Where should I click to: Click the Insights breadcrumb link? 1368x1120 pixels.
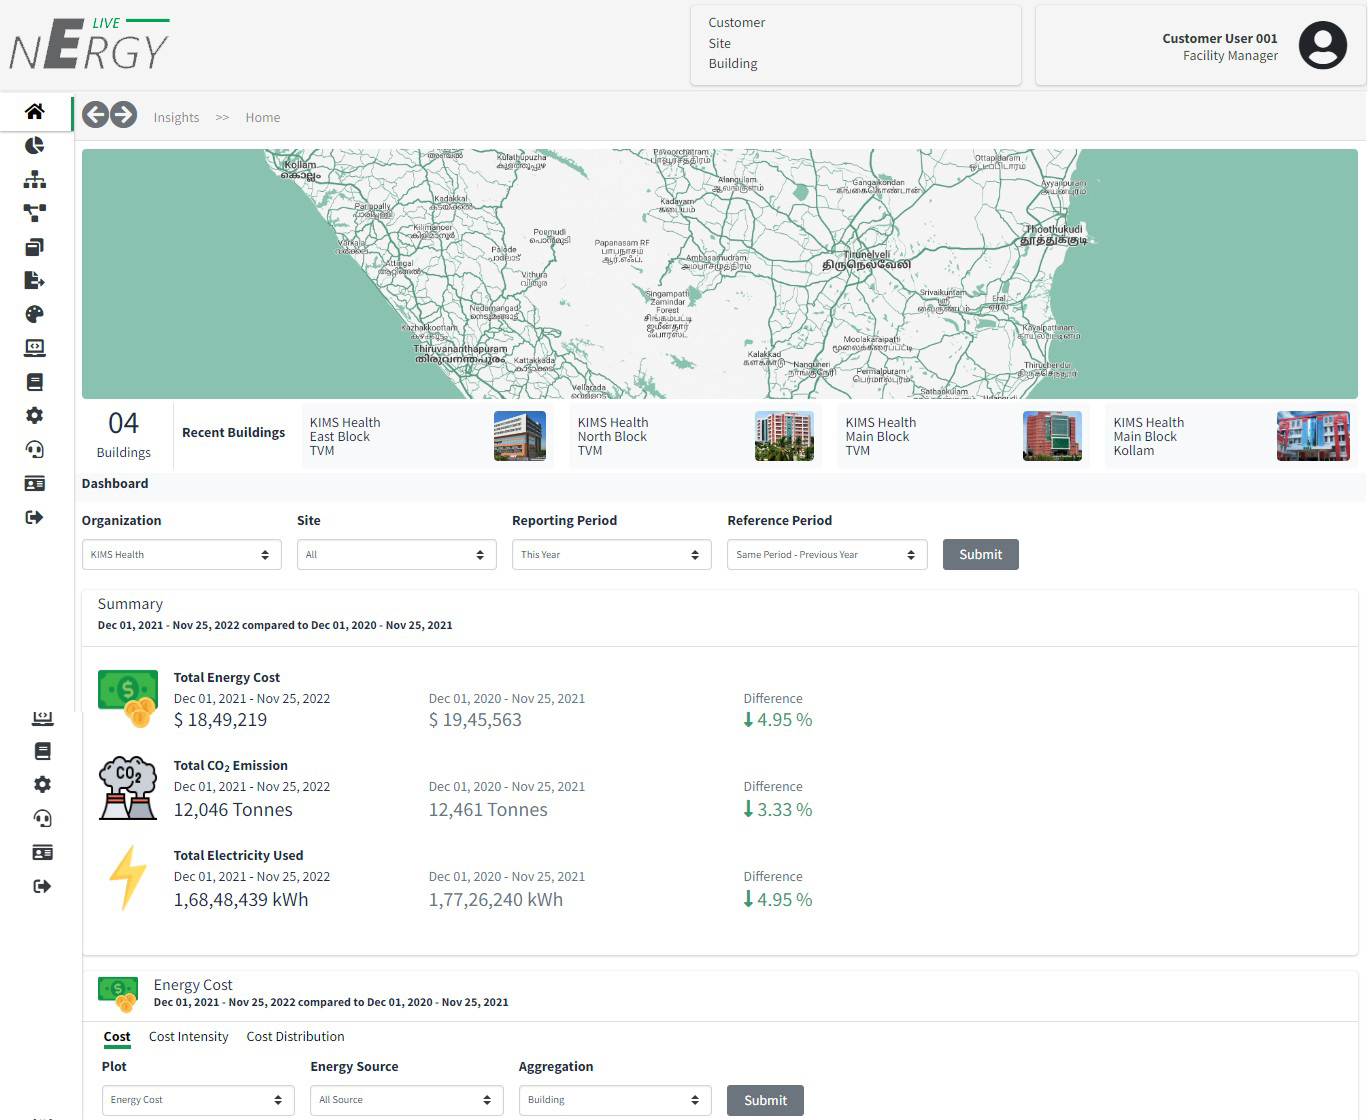176,117
